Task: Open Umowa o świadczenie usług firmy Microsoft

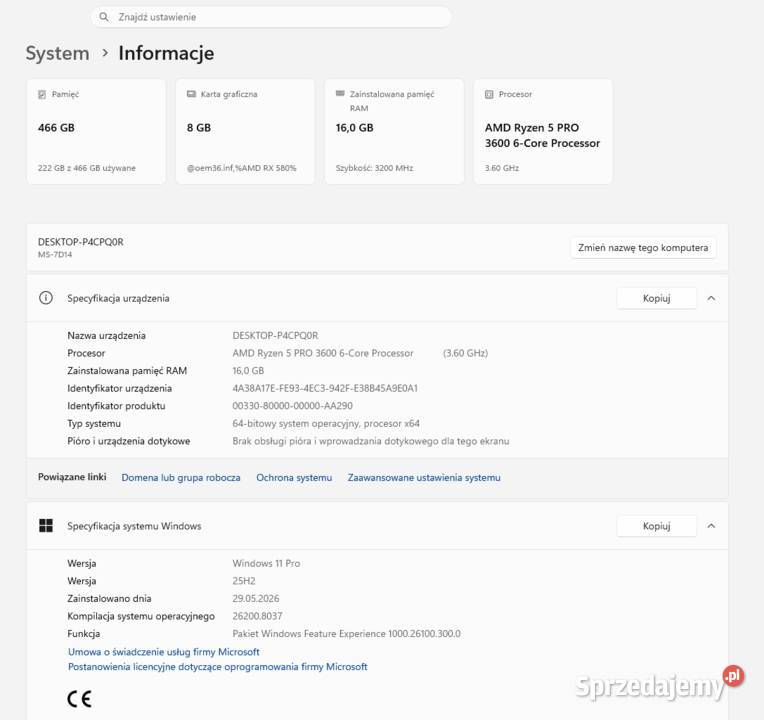Action: pos(164,652)
